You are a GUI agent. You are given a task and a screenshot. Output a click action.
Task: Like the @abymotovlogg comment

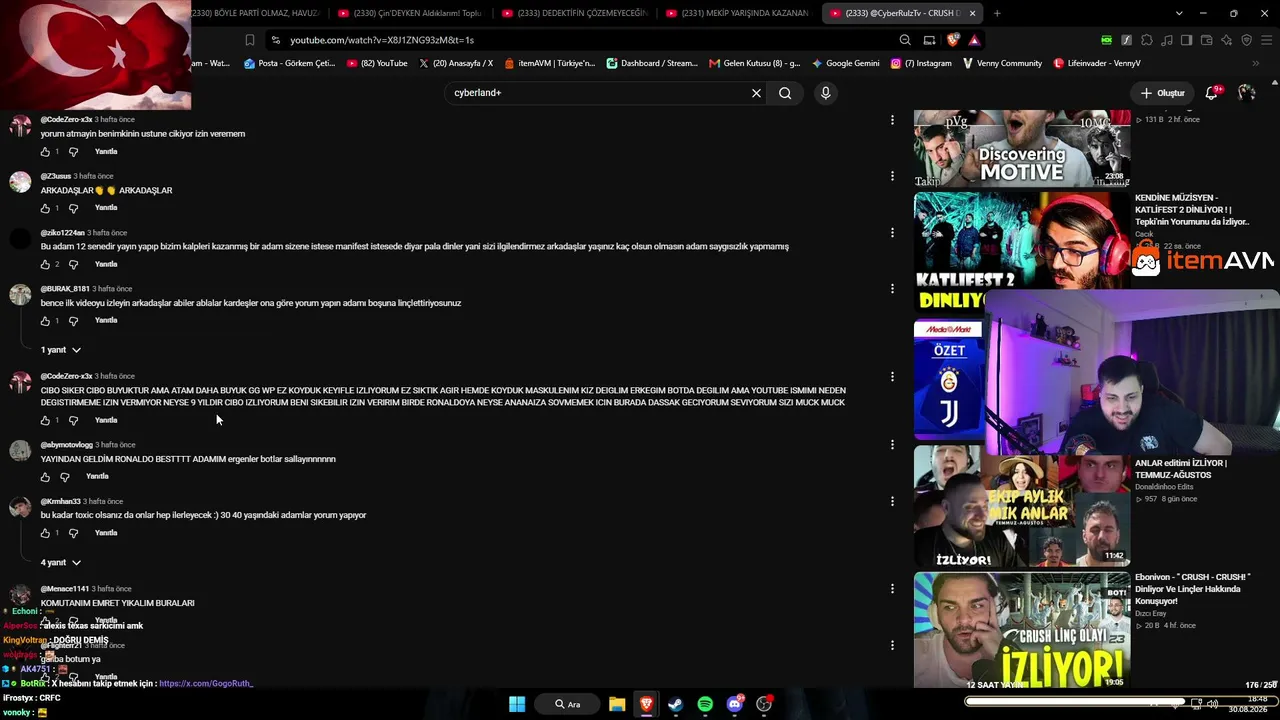45,477
